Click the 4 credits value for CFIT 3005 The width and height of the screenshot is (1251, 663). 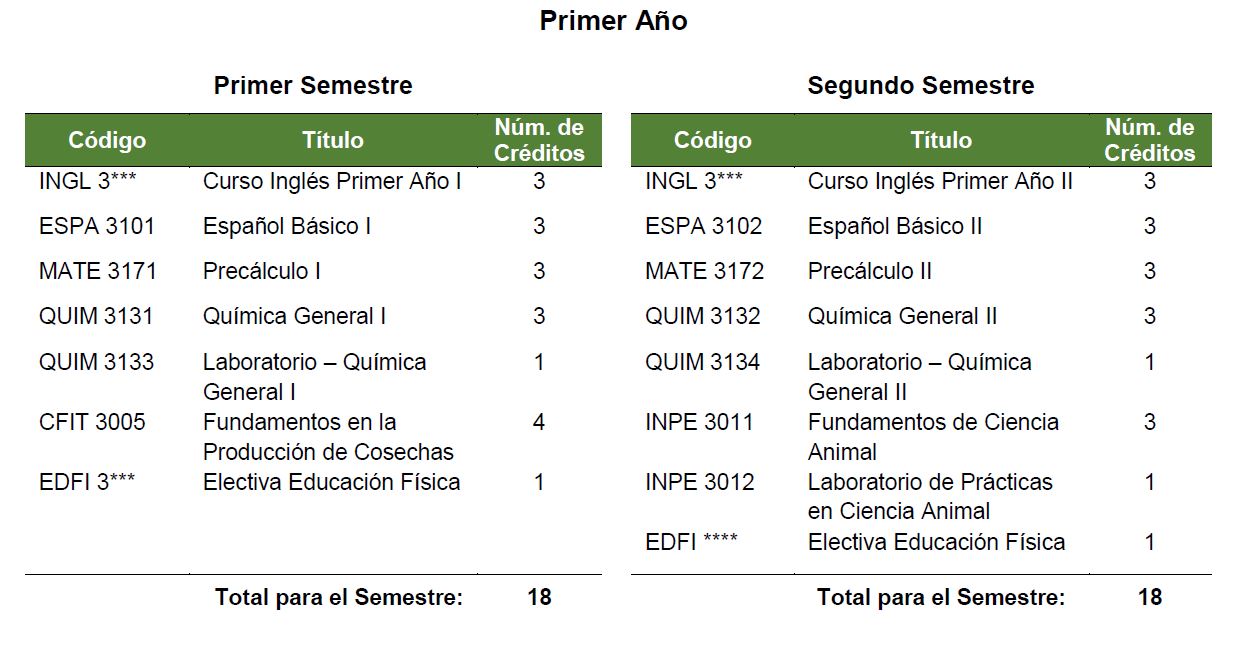point(539,422)
